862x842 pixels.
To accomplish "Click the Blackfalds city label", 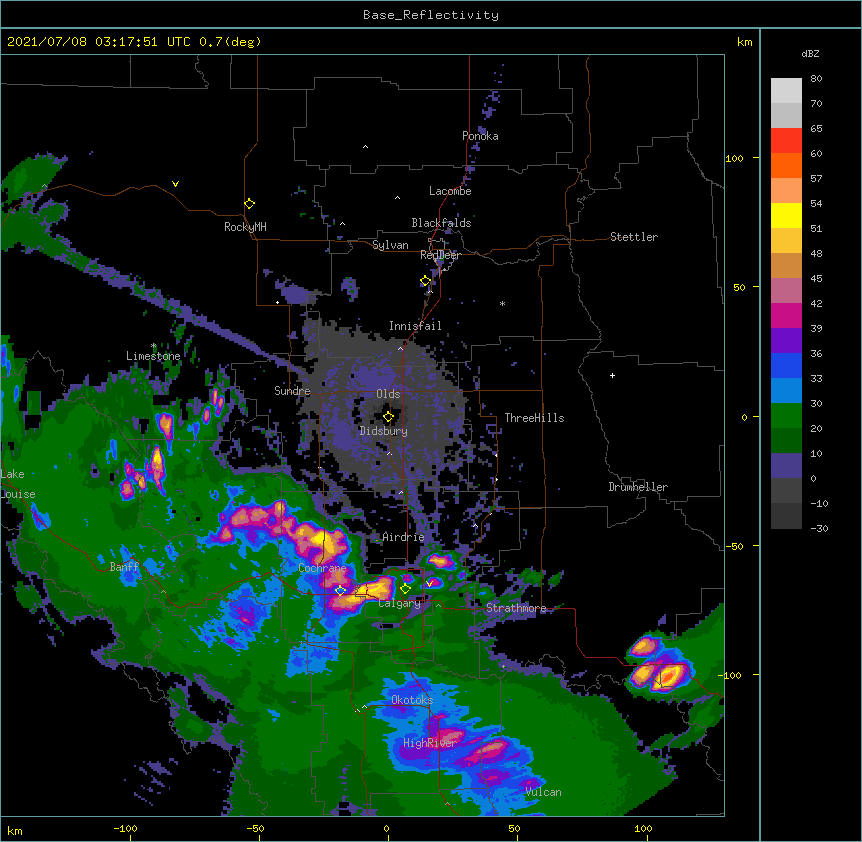I will (441, 223).
